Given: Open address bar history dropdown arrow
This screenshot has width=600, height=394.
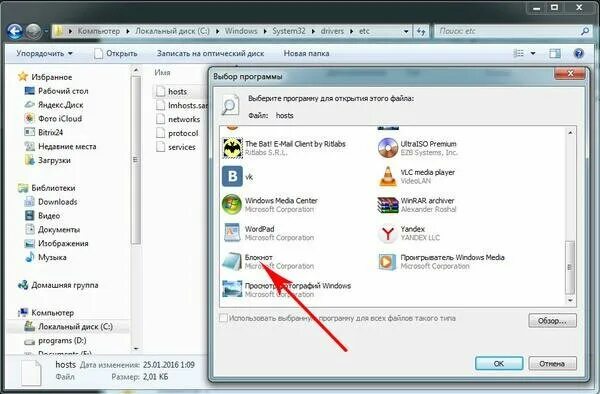Looking at the screenshot, I should pyautogui.click(x=406, y=31).
